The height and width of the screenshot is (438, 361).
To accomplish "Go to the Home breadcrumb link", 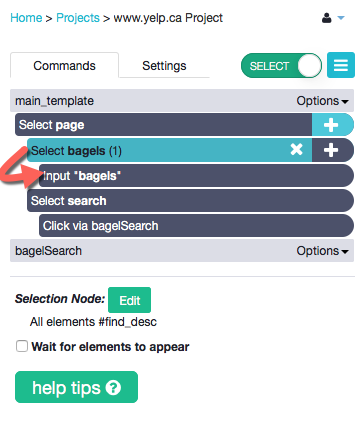I will click(26, 18).
